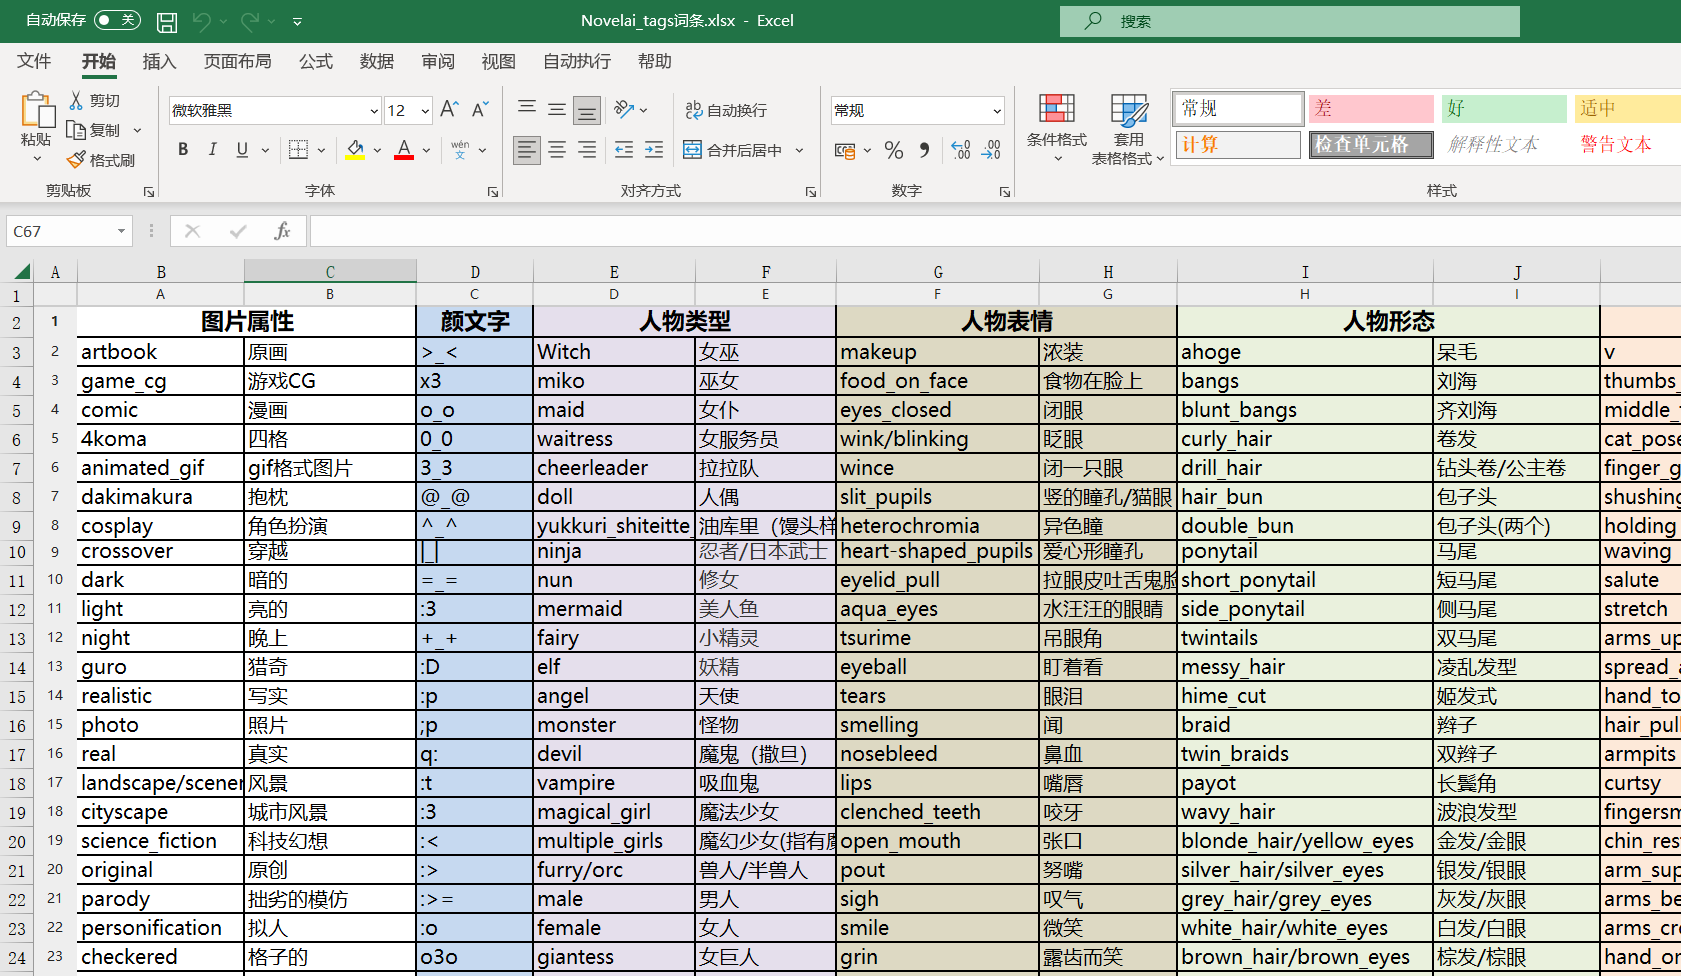Open the 帮助 tab
Image resolution: width=1681 pixels, height=976 pixels.
click(655, 61)
